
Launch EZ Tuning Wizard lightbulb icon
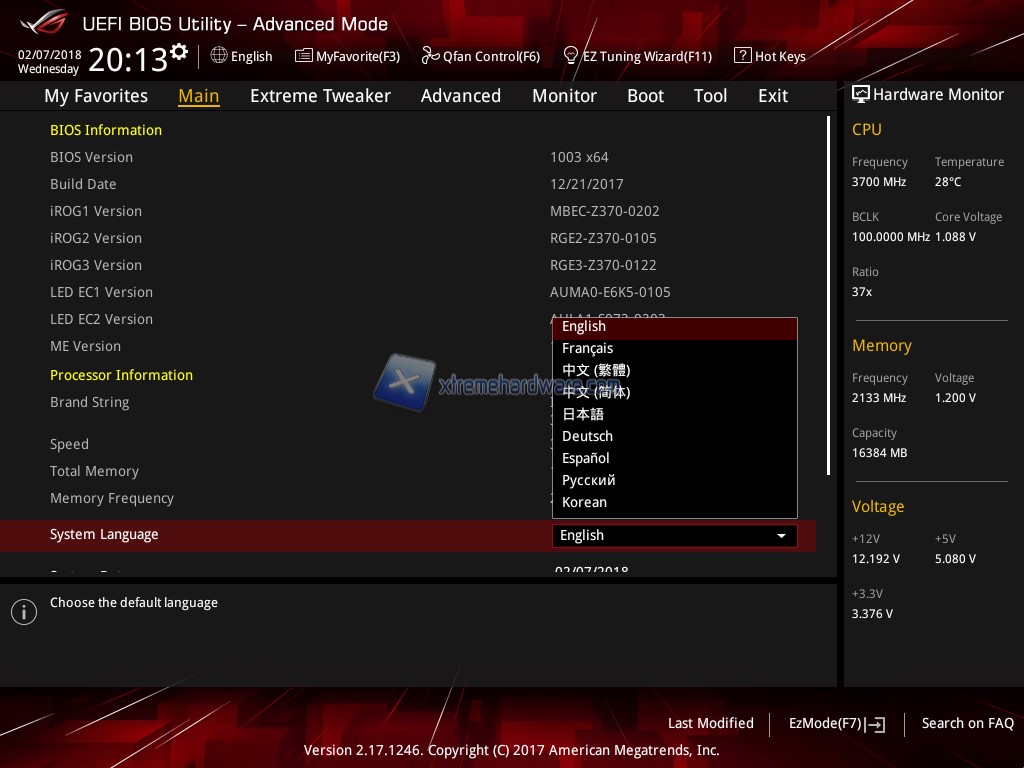(x=571, y=56)
